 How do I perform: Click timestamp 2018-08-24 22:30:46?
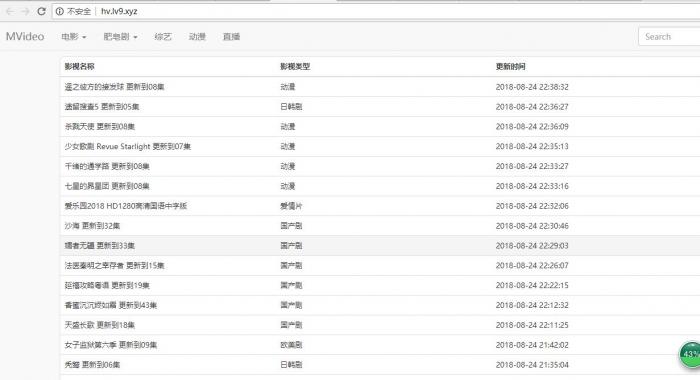532,226
